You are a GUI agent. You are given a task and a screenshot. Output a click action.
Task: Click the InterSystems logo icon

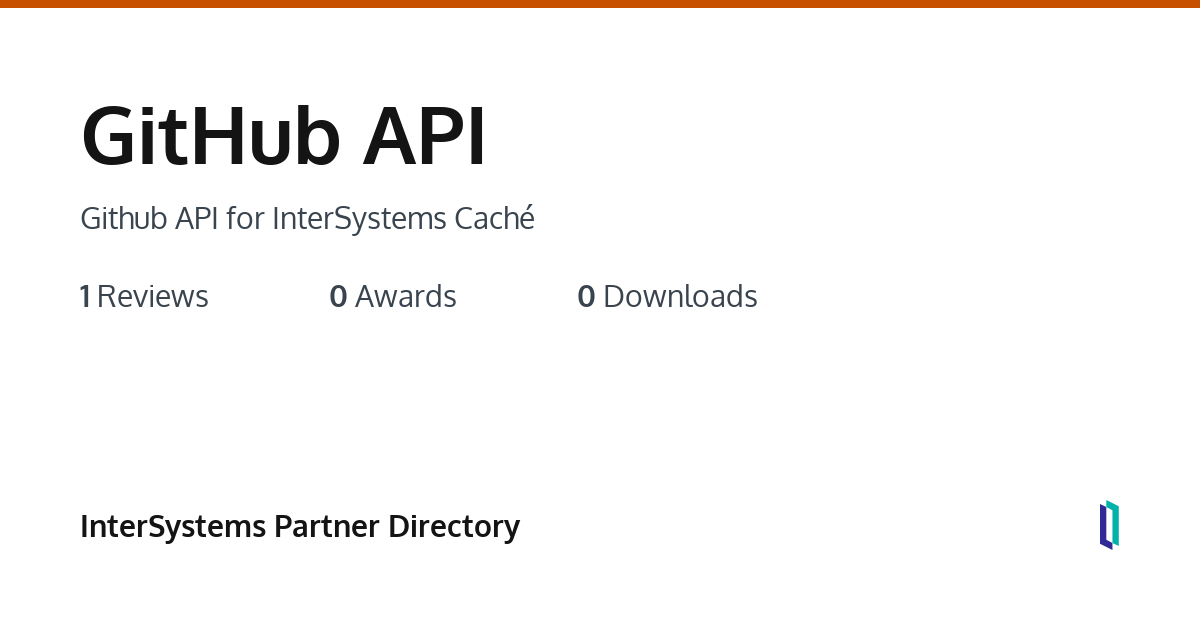[x=1109, y=525]
